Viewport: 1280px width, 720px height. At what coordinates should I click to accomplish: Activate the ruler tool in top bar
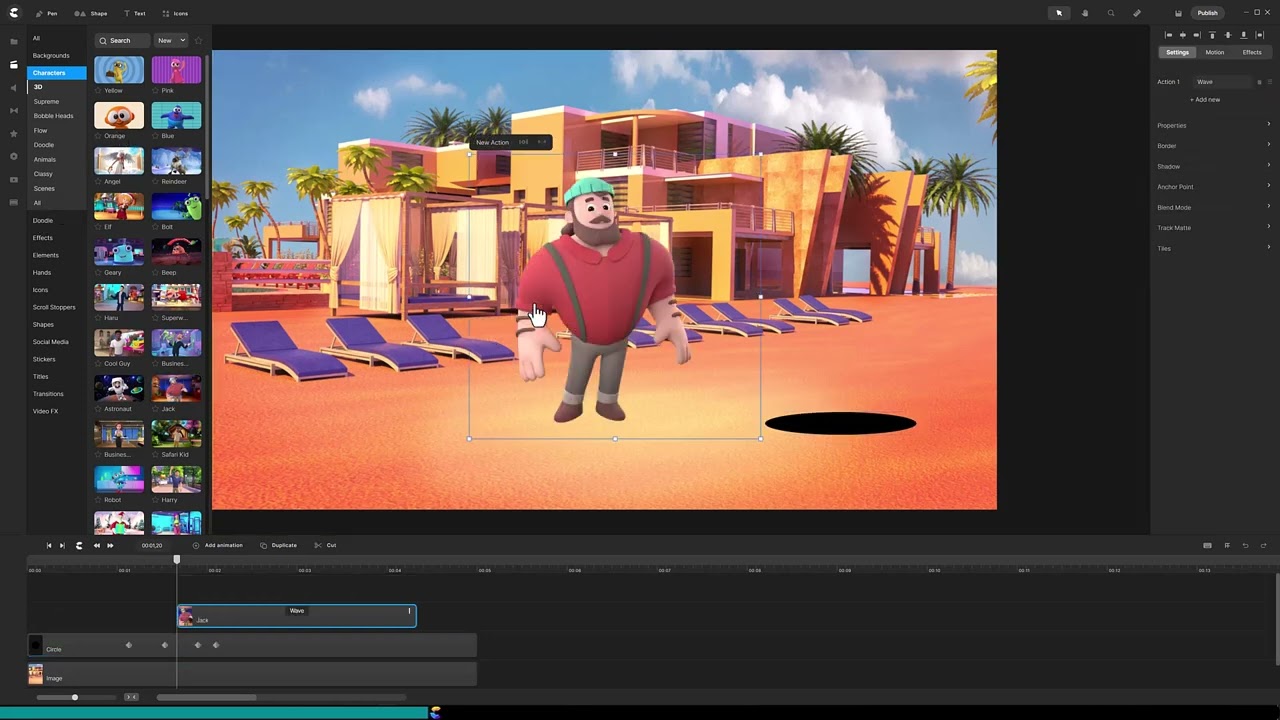tap(1137, 13)
